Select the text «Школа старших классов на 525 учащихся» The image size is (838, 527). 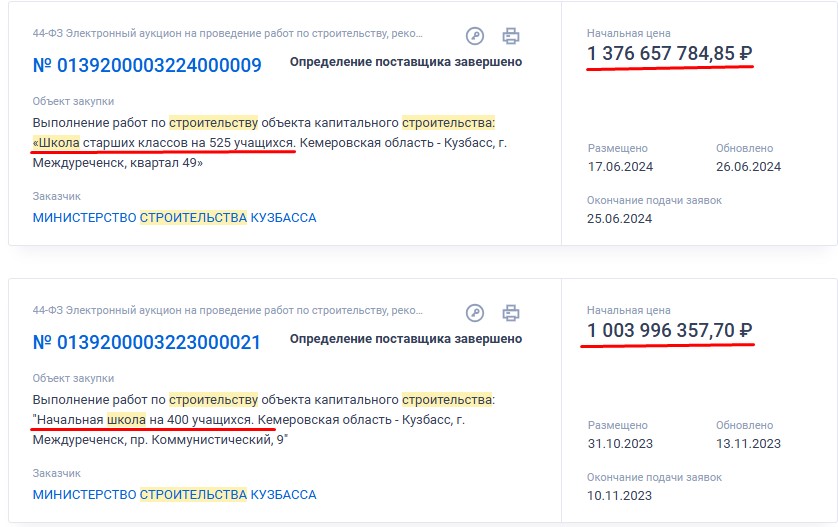164,142
